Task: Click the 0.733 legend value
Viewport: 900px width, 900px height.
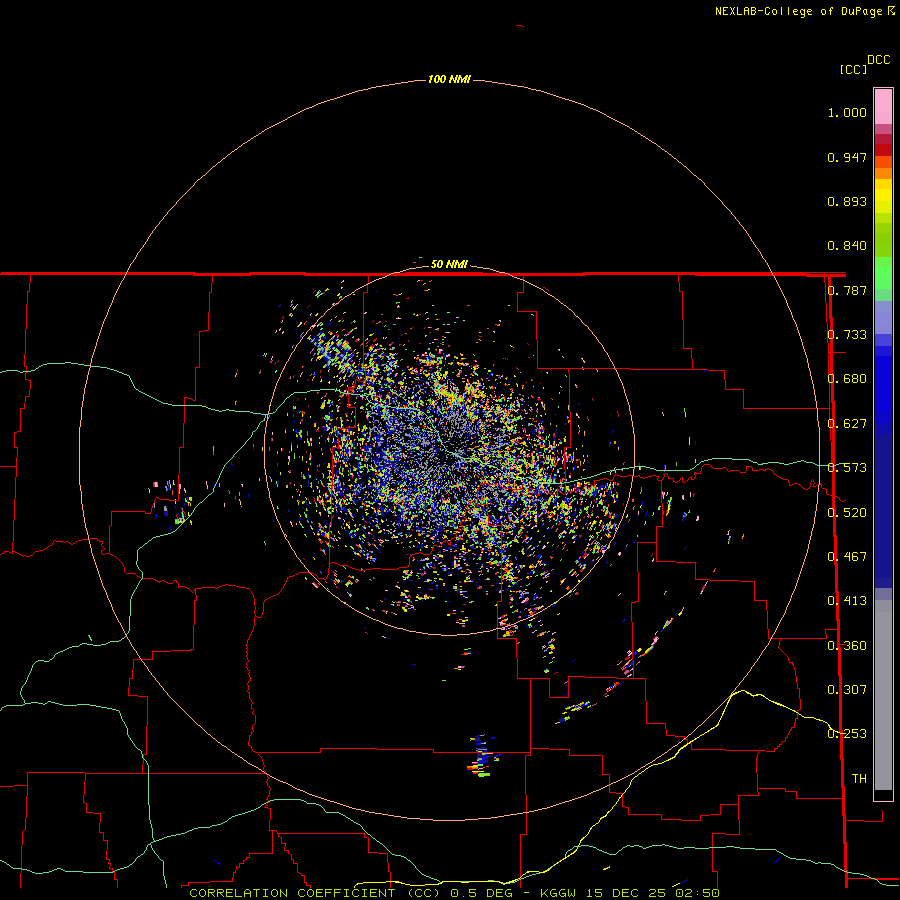Action: pyautogui.click(x=847, y=335)
